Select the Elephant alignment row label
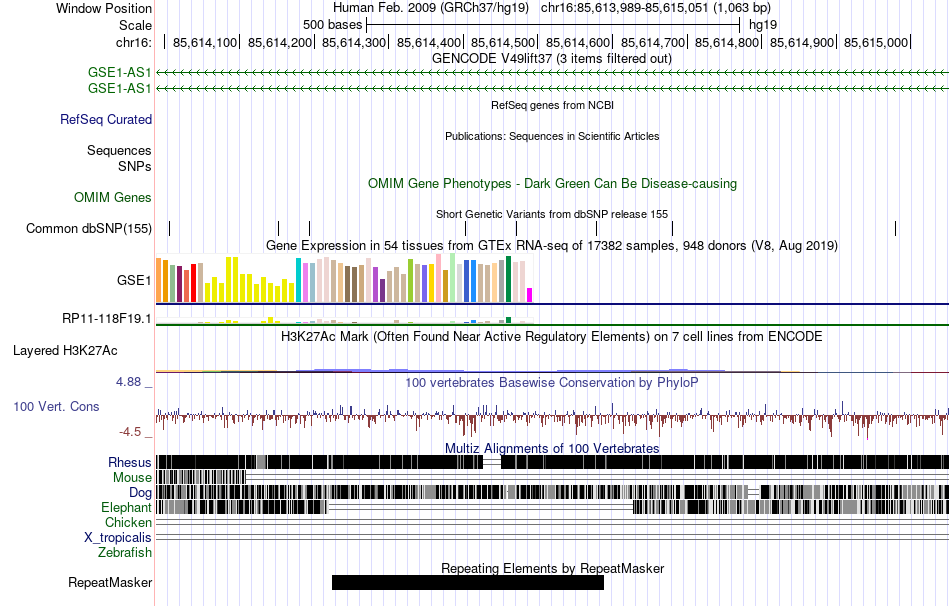This screenshot has width=950, height=606. tap(126, 507)
